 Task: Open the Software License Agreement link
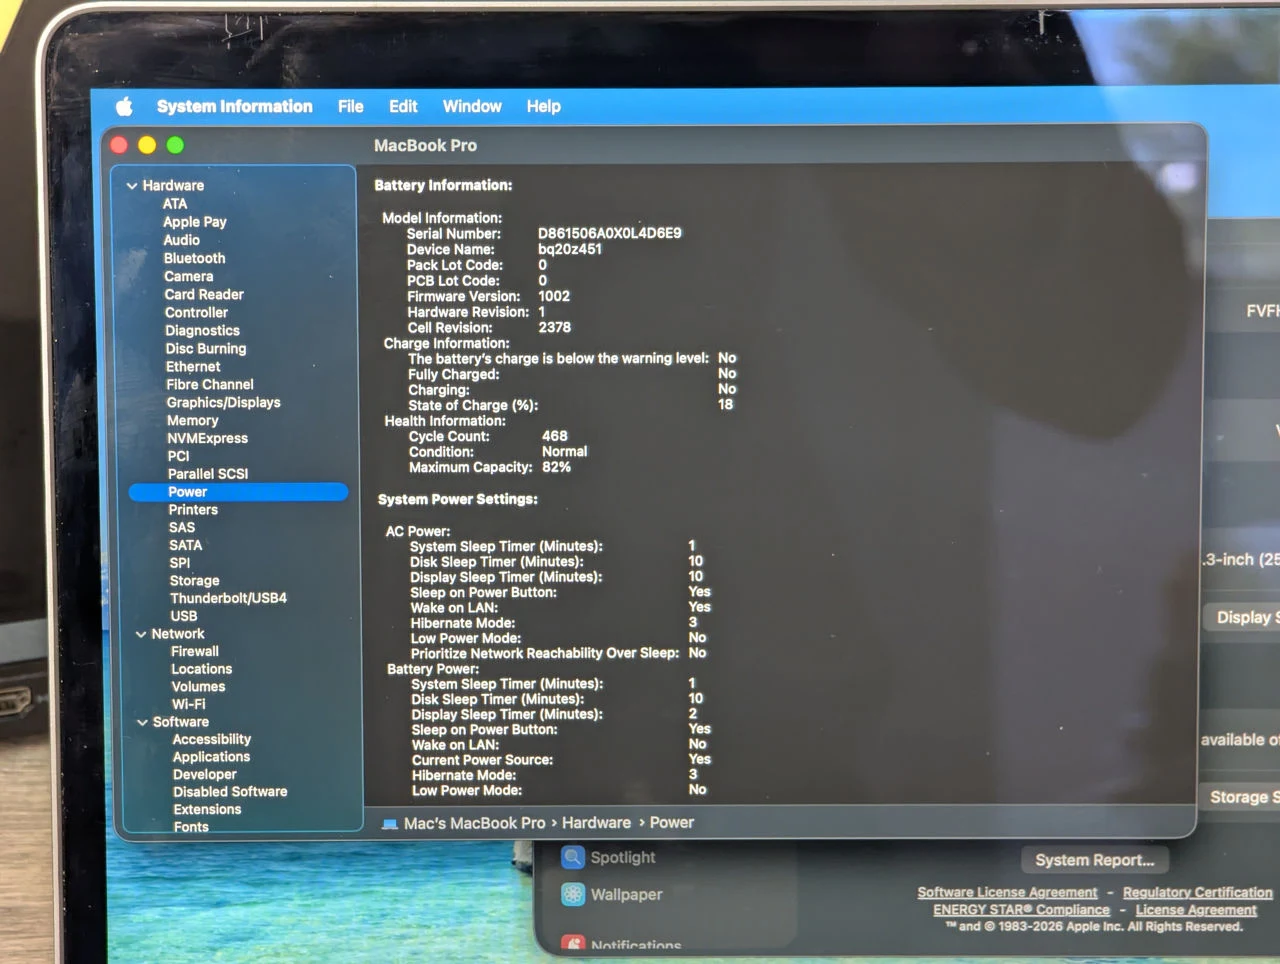click(1007, 892)
